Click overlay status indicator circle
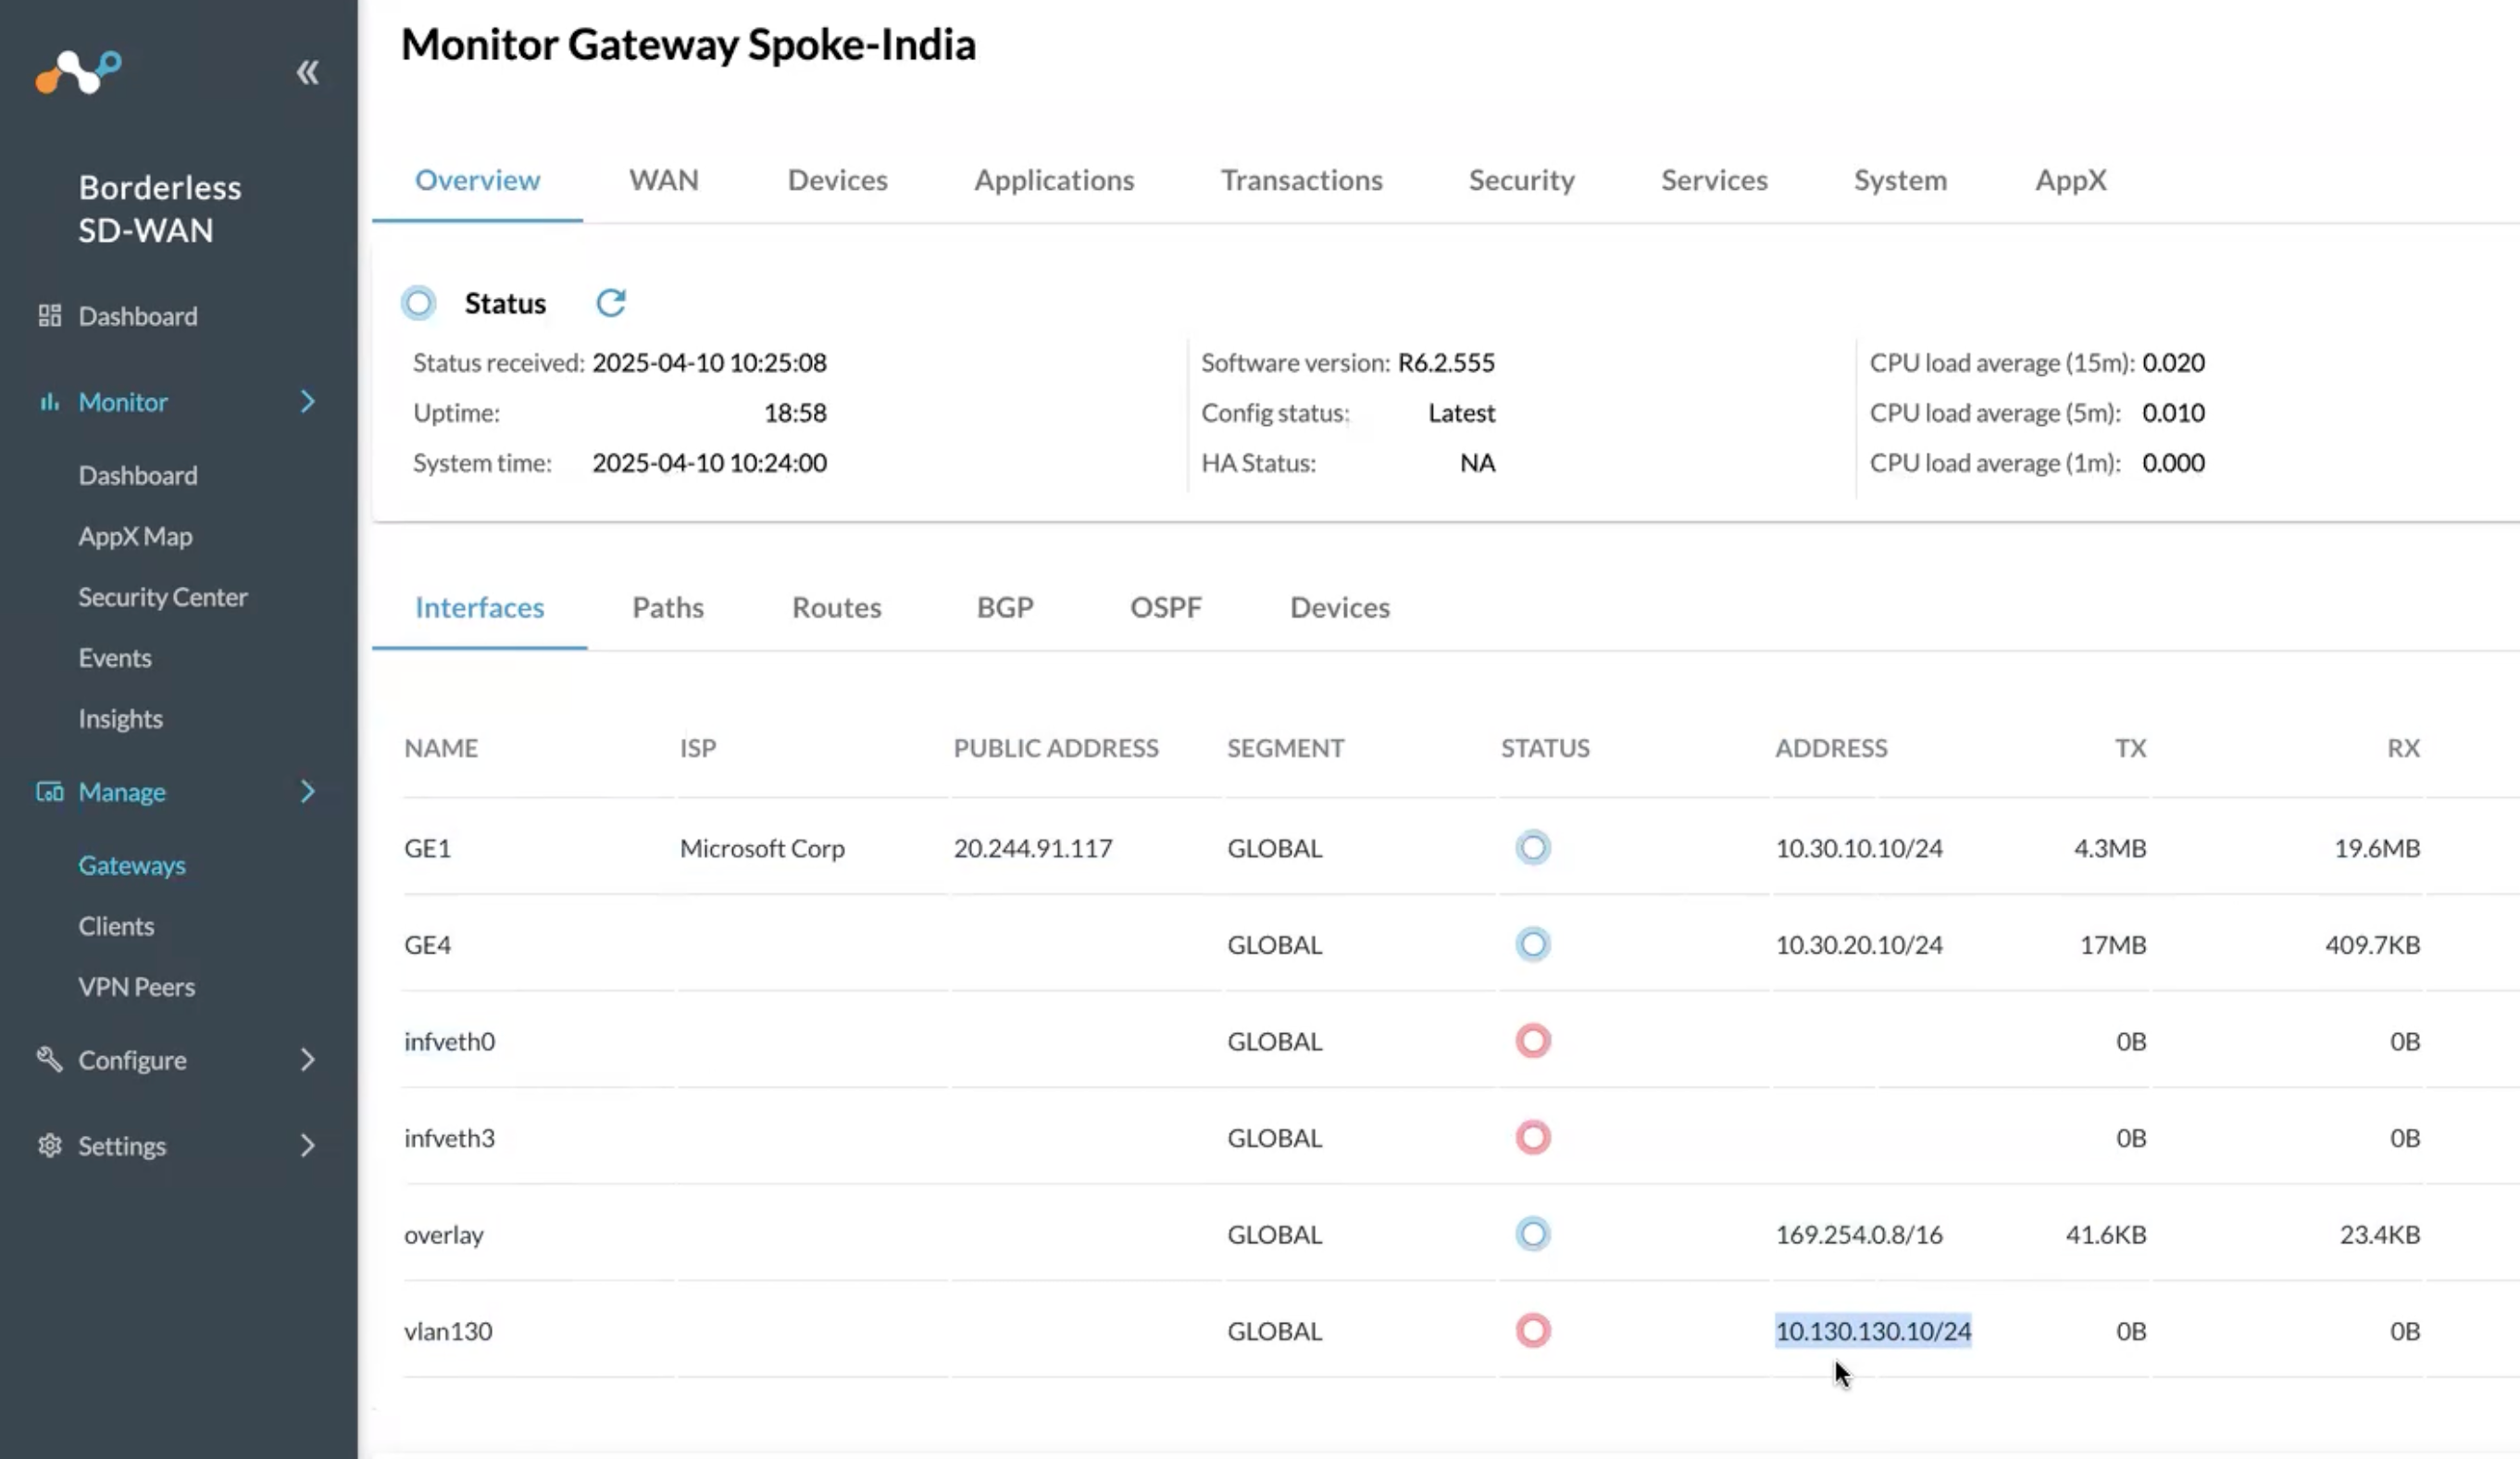This screenshot has width=2520, height=1459. coord(1533,1234)
